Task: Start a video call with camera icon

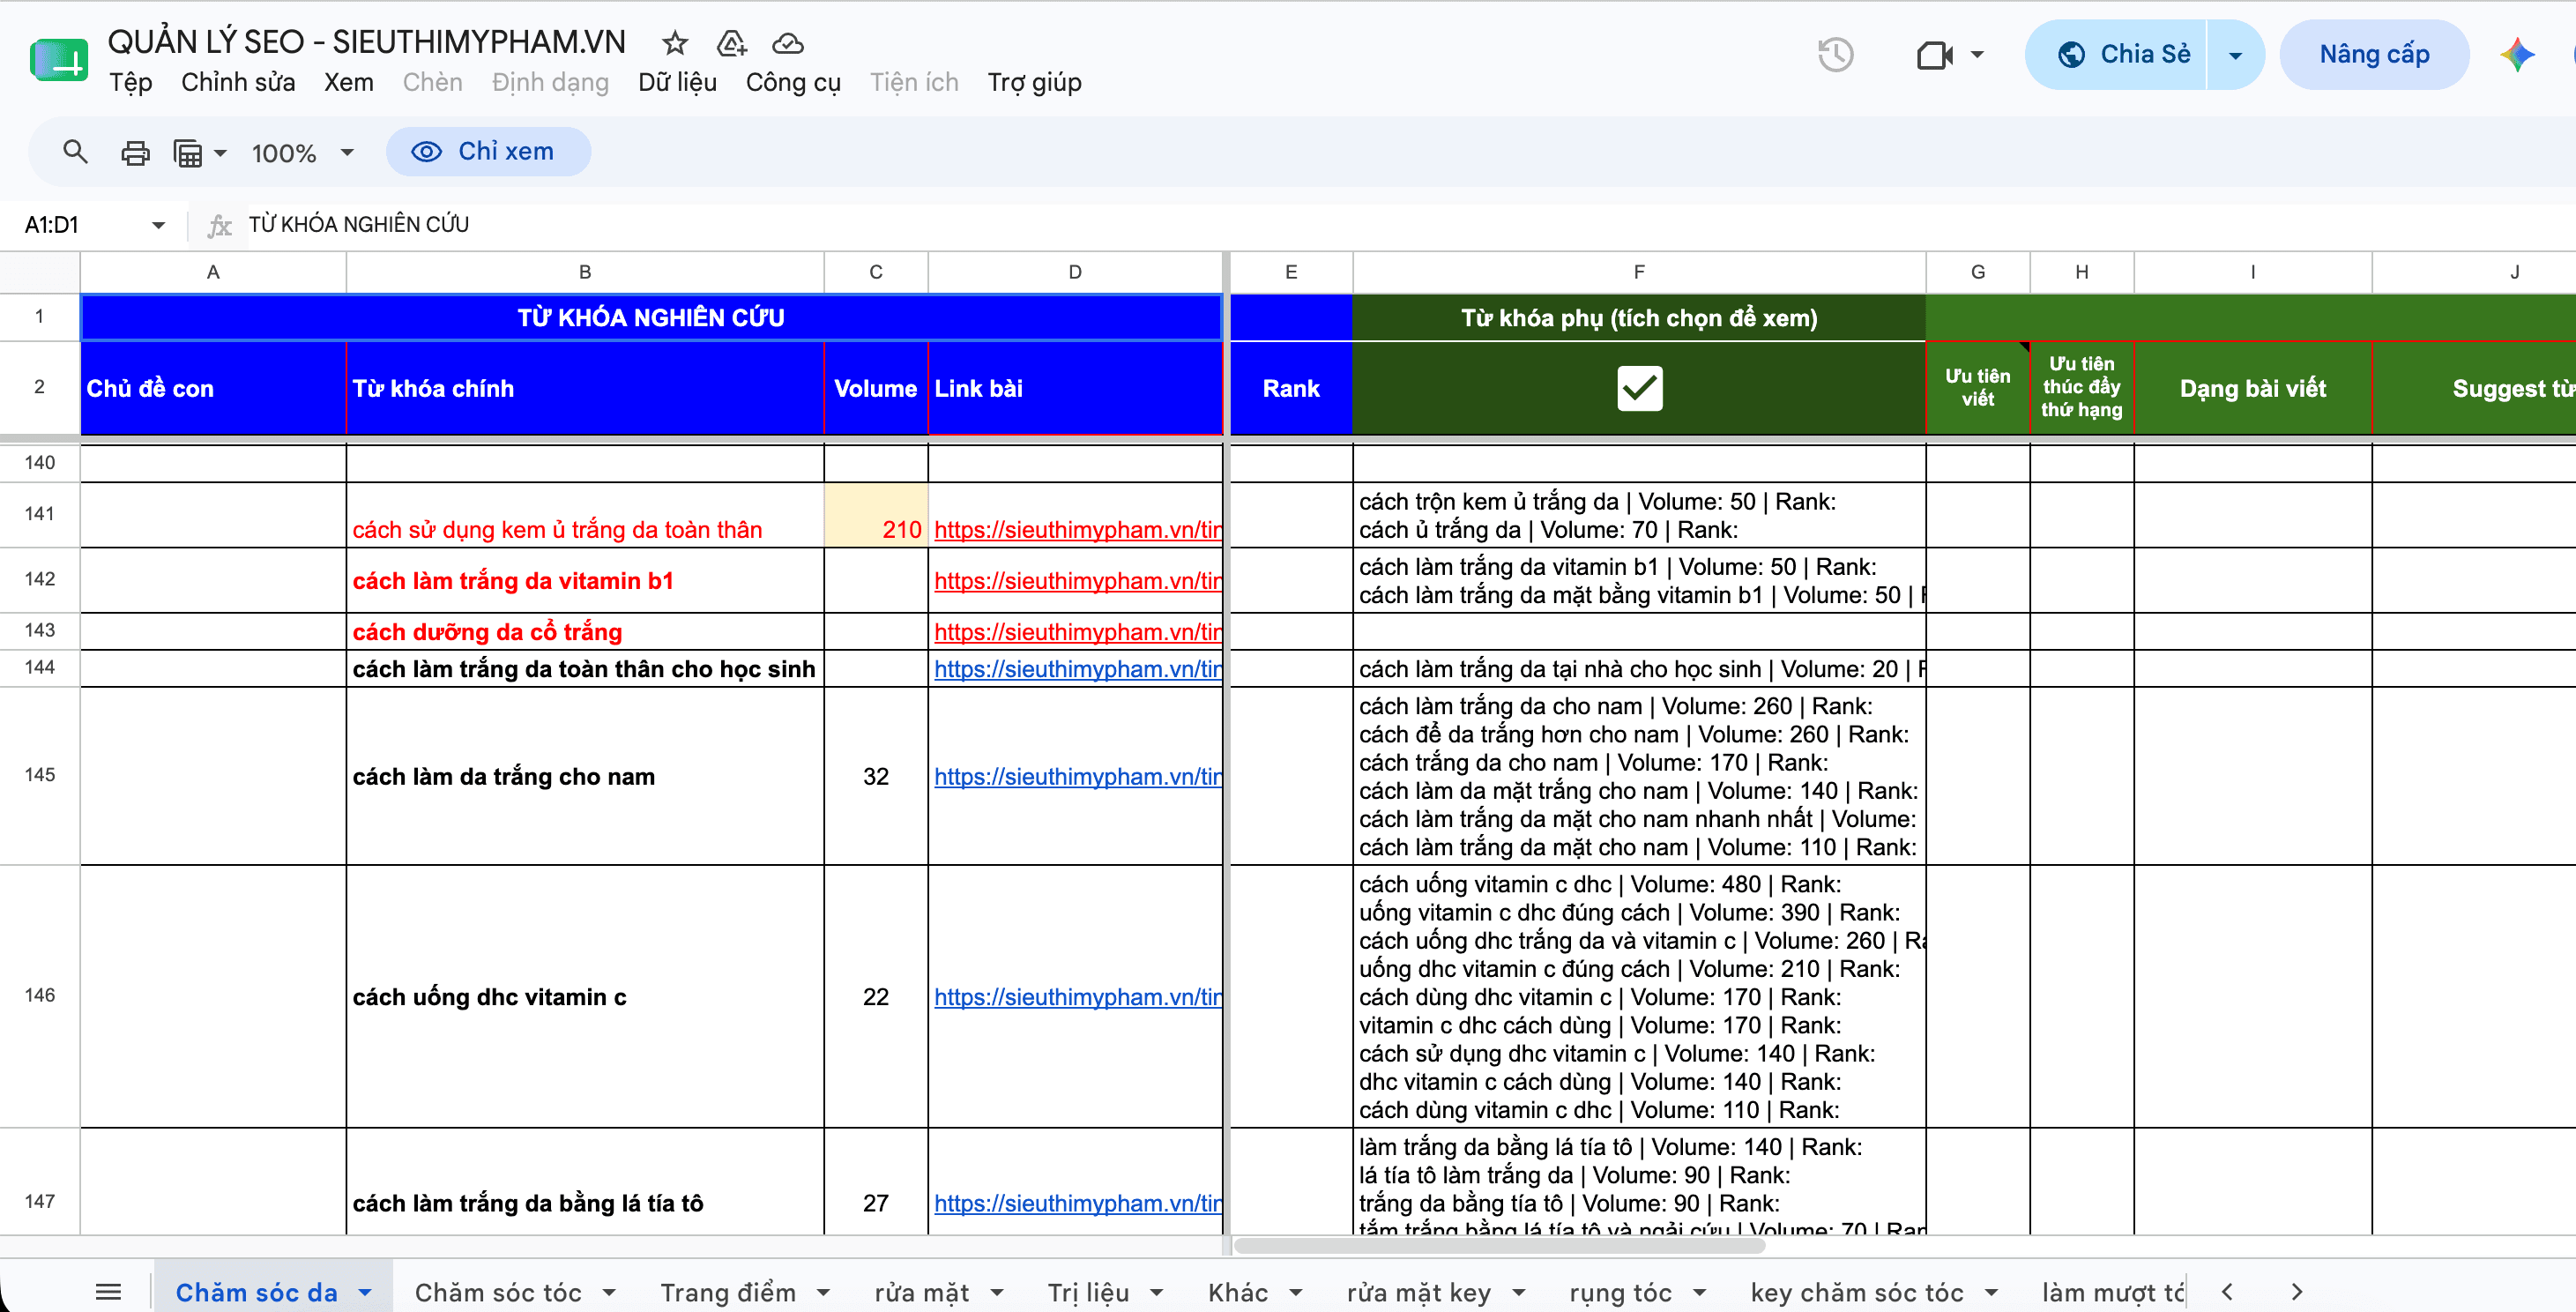Action: 1935,55
